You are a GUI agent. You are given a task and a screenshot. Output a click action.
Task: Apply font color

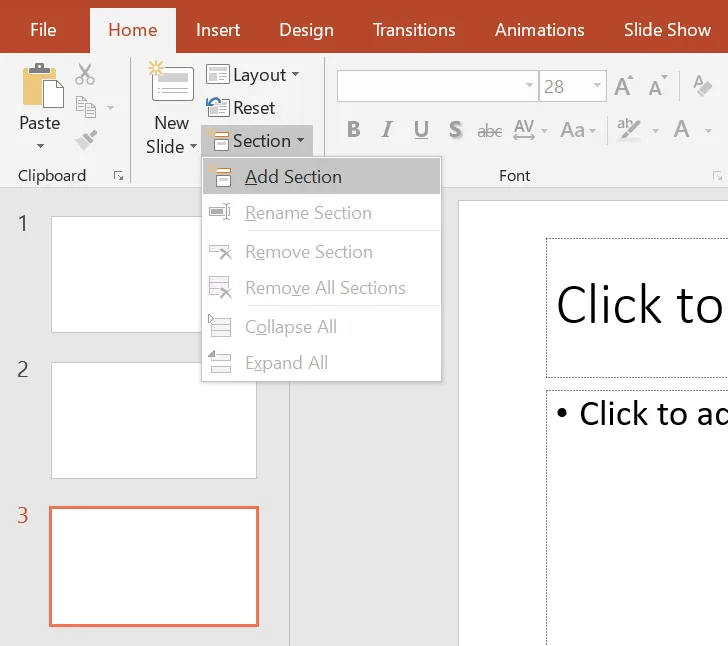(x=682, y=129)
